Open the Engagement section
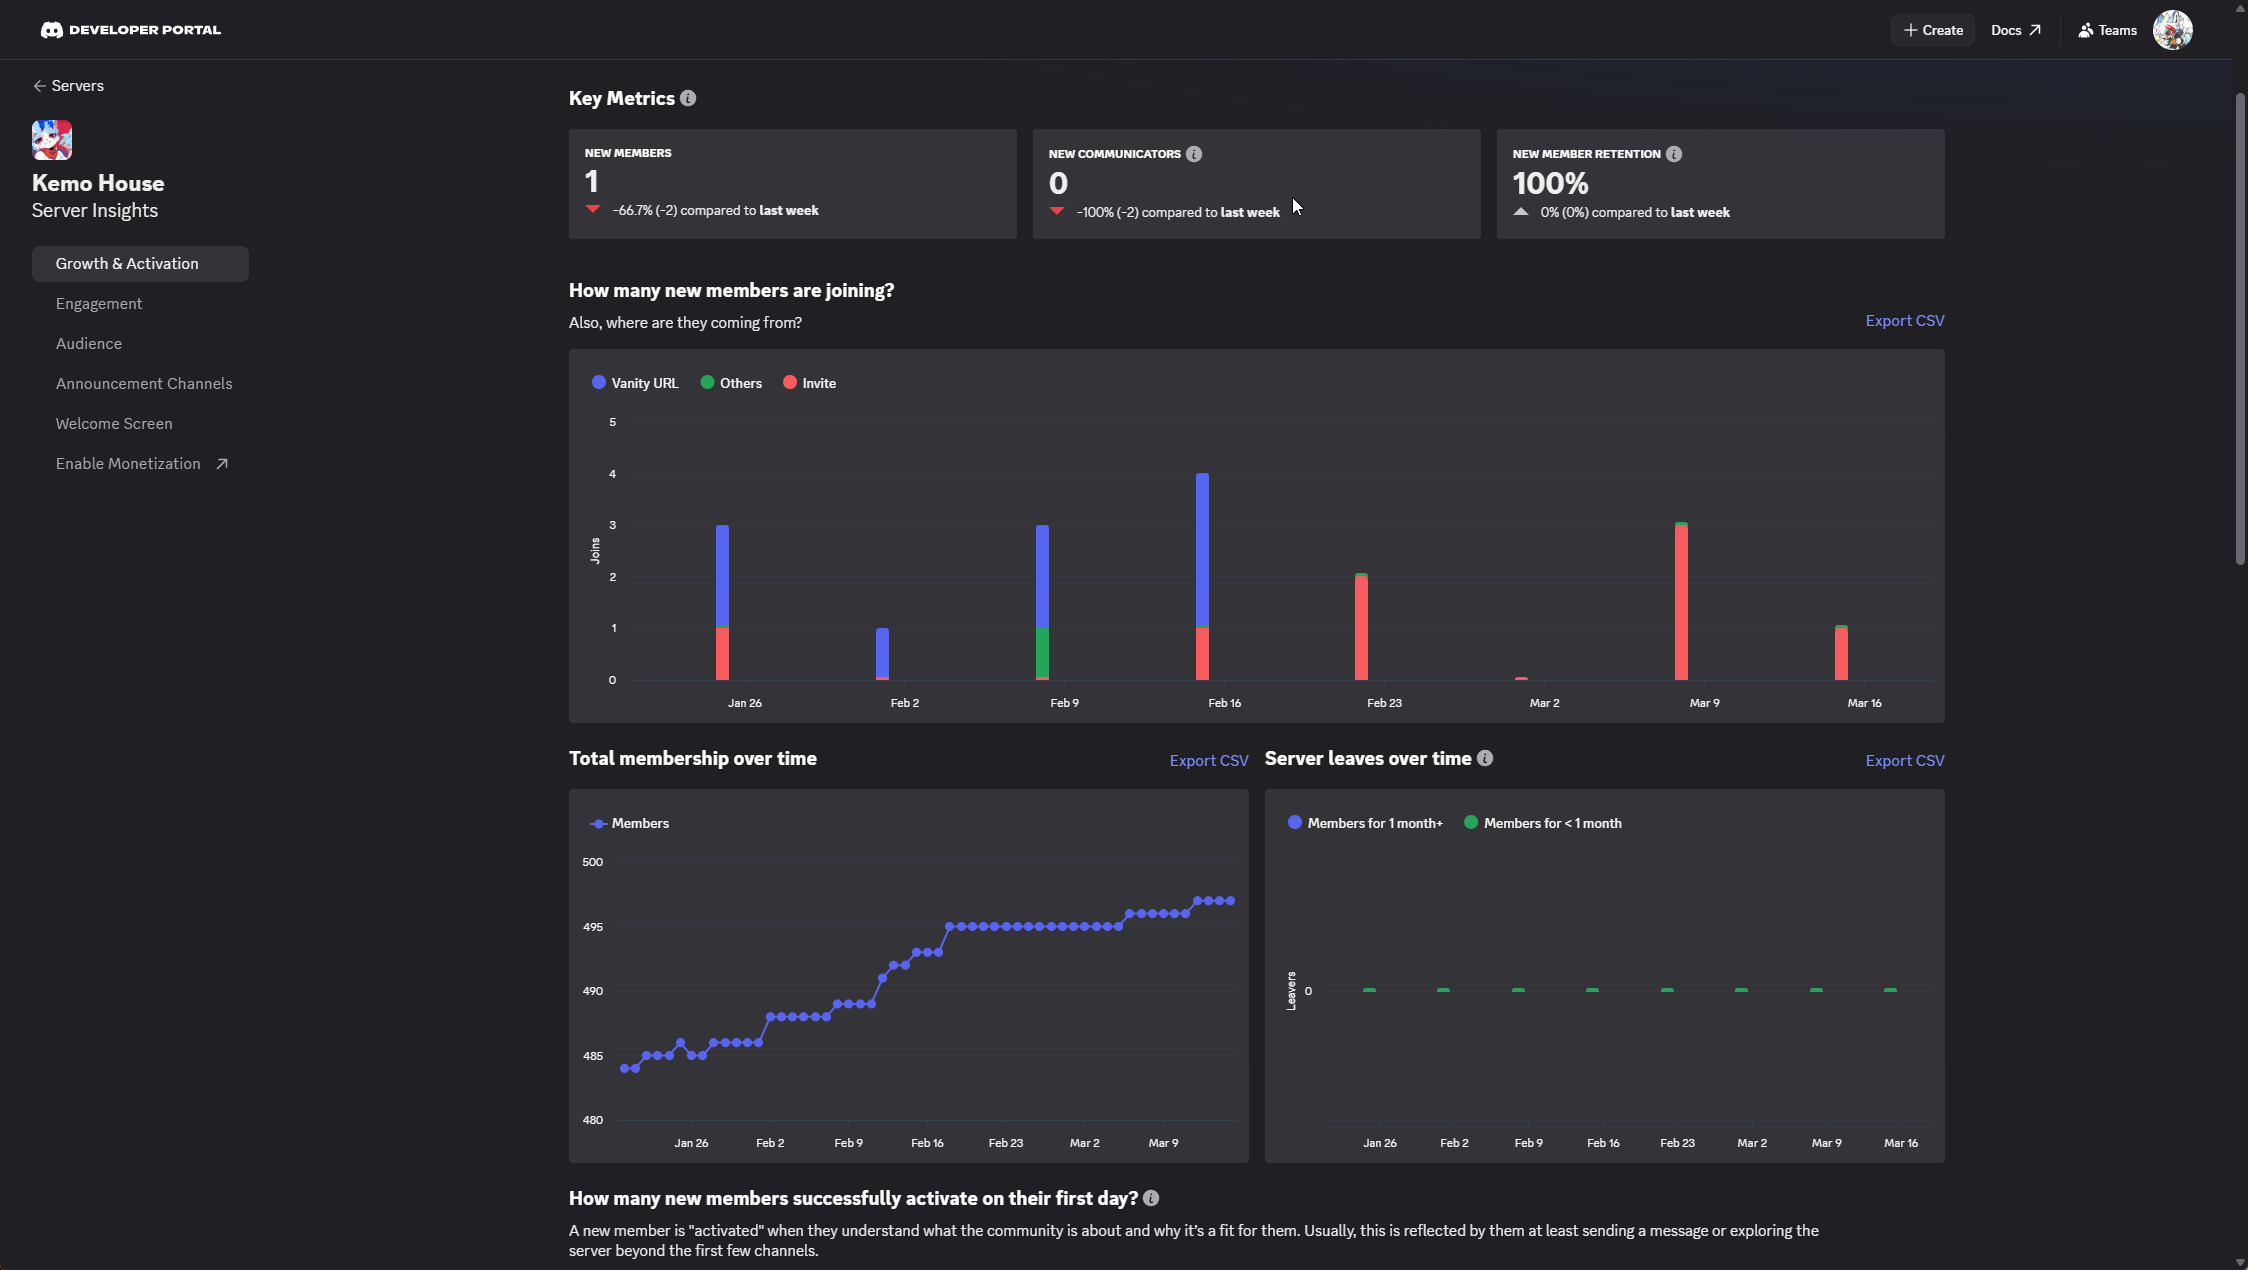This screenshot has height=1270, width=2248. (99, 304)
